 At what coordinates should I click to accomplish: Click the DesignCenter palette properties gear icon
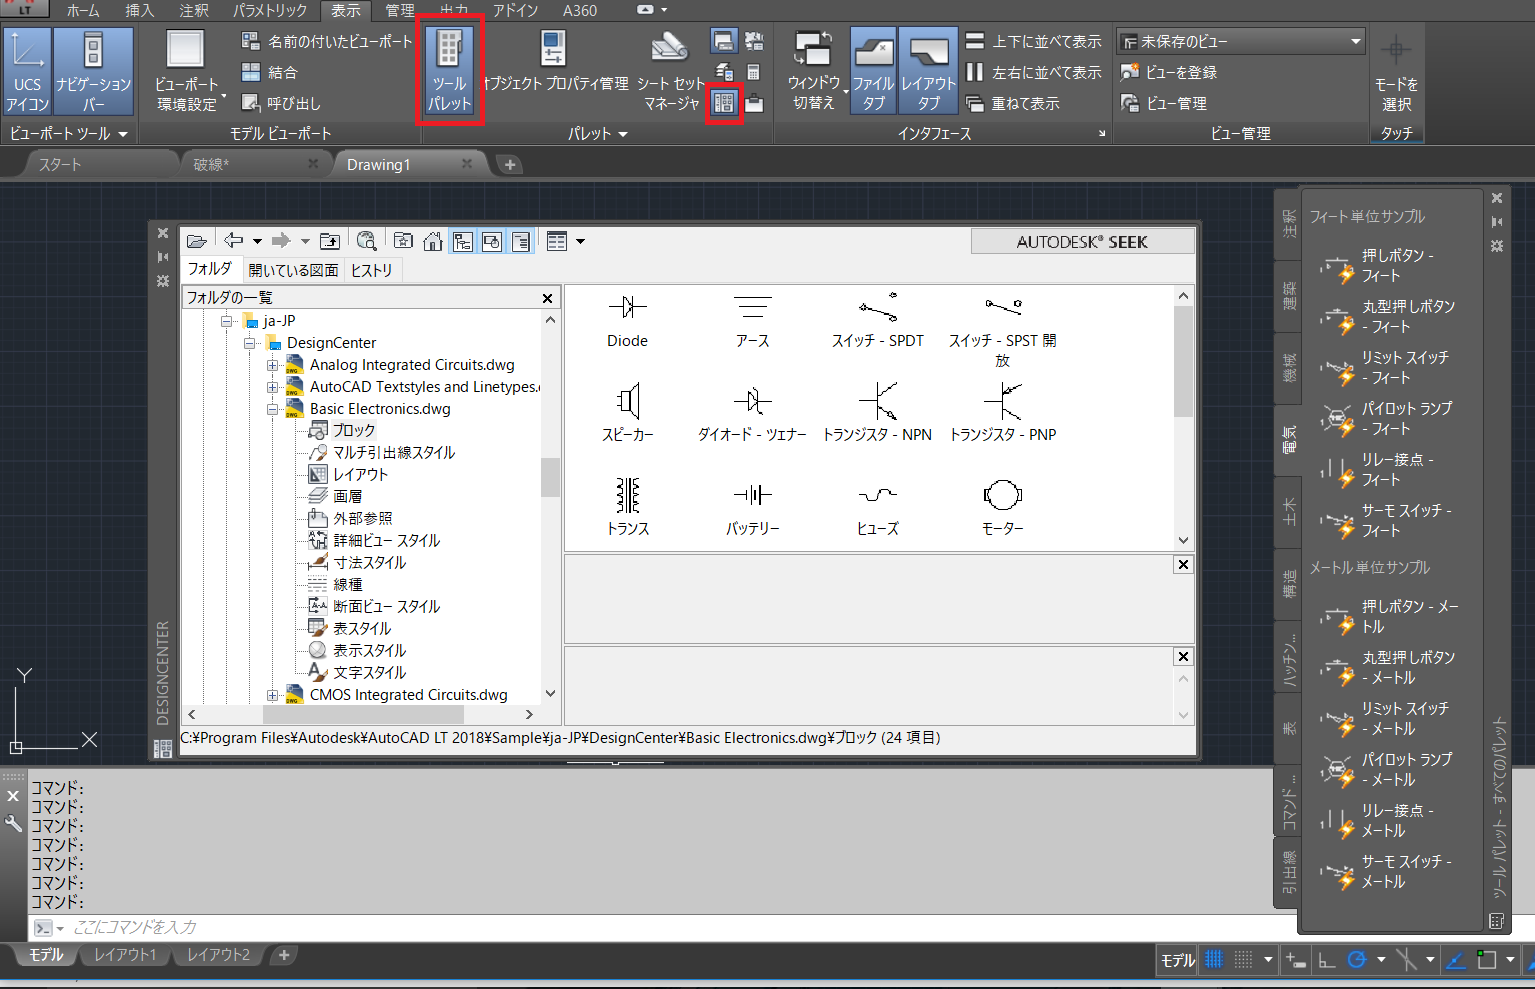click(x=163, y=281)
